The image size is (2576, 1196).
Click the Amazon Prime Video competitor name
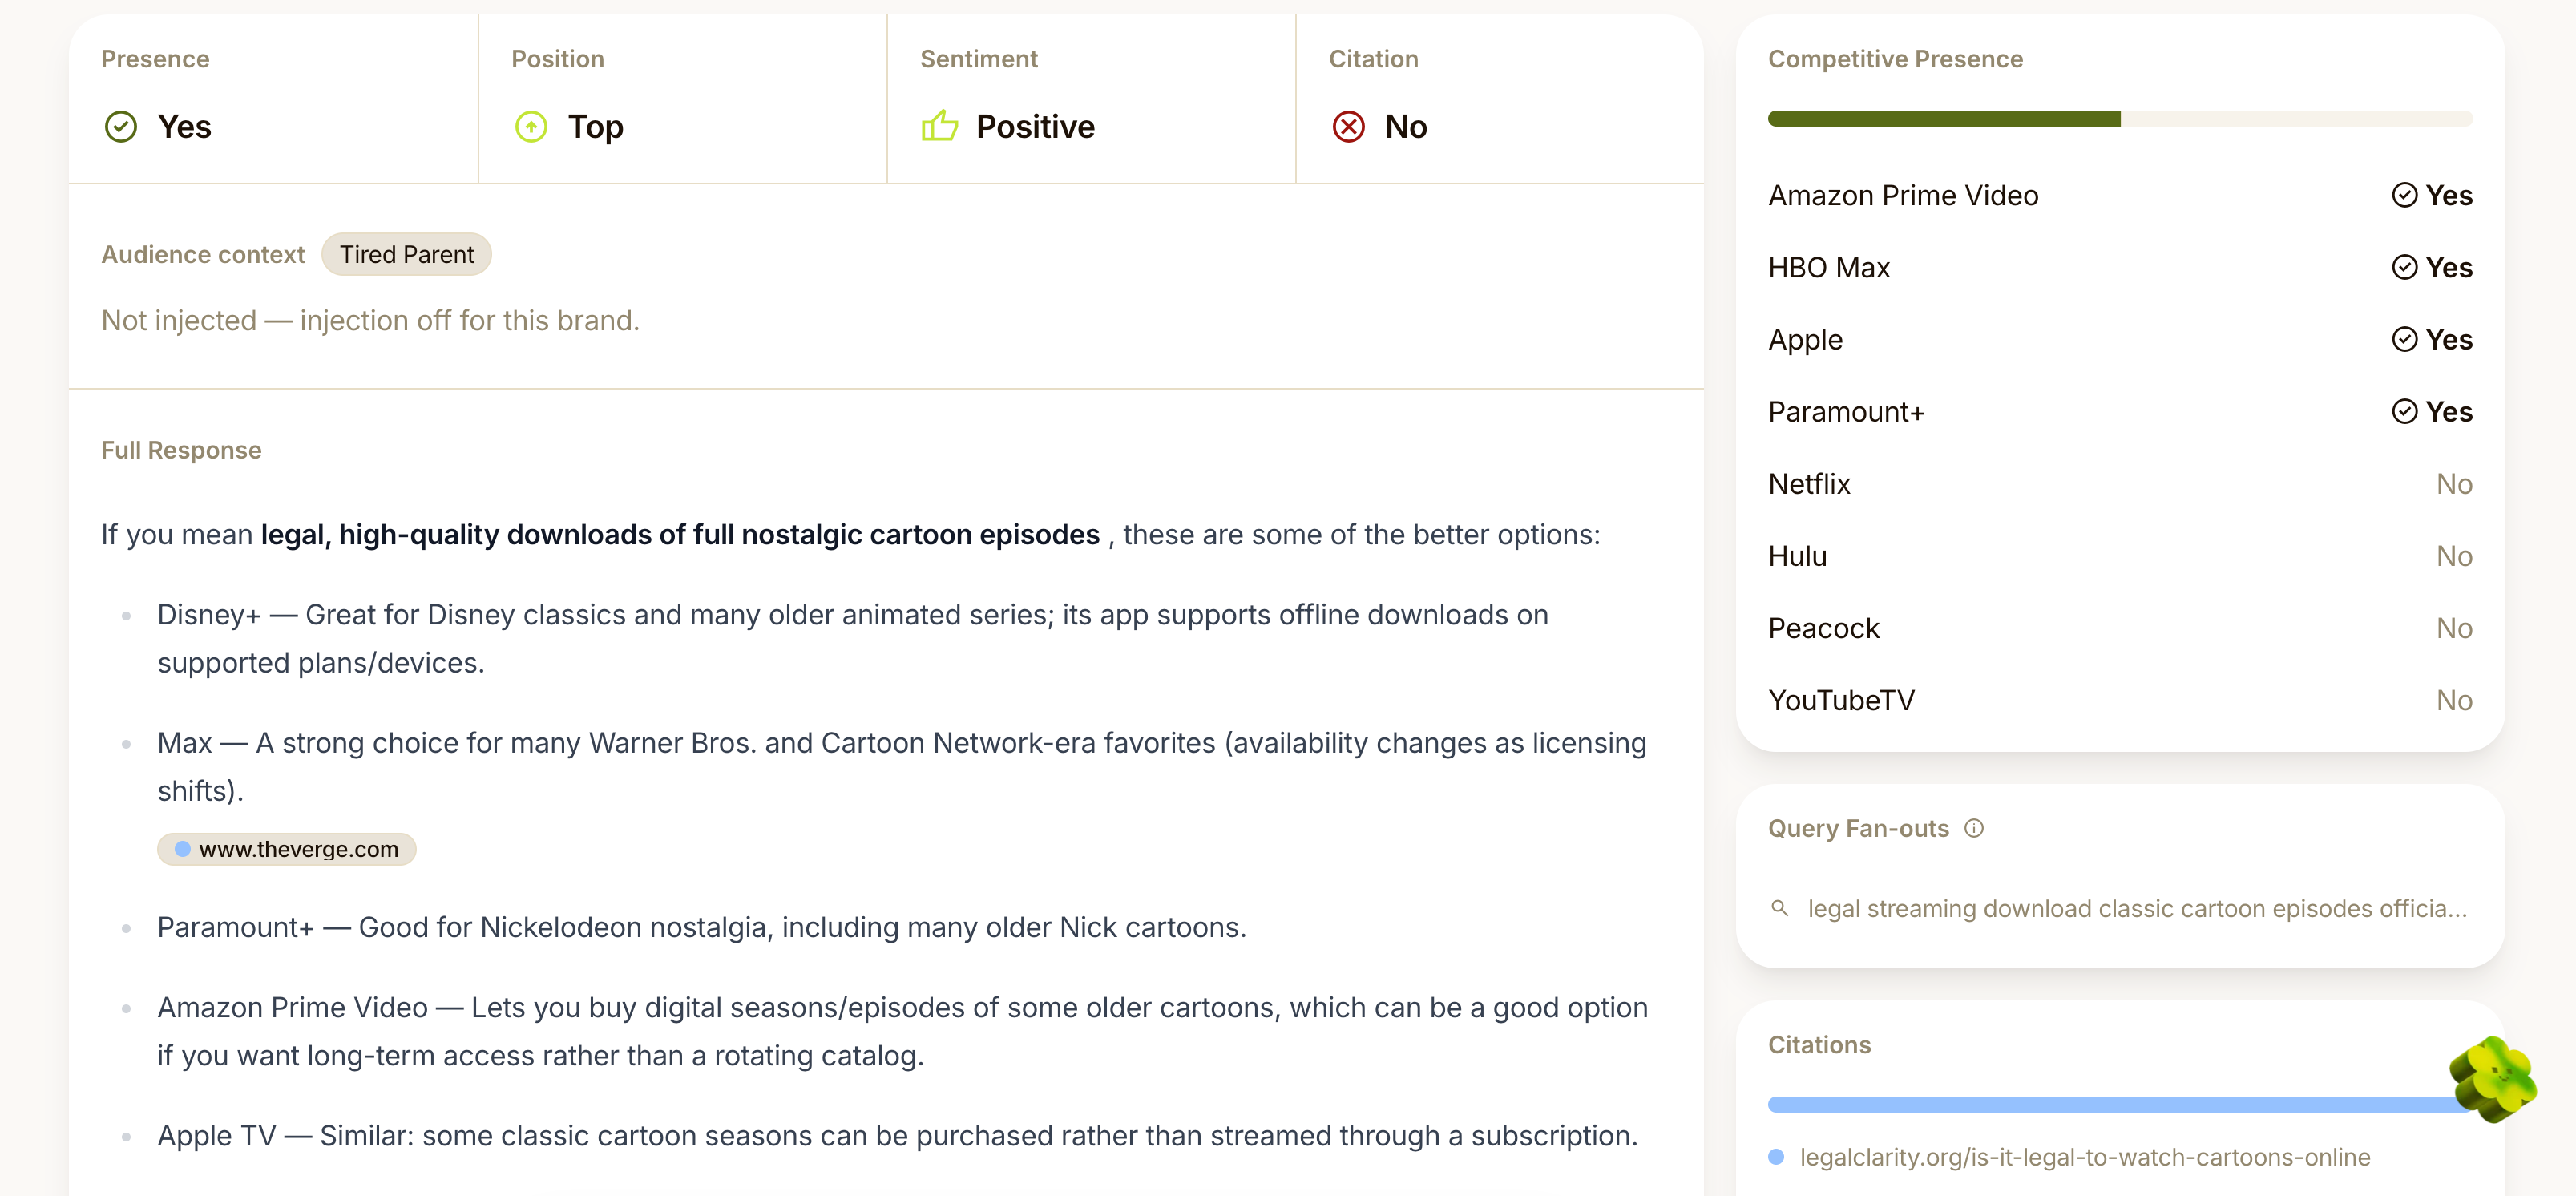tap(1903, 195)
